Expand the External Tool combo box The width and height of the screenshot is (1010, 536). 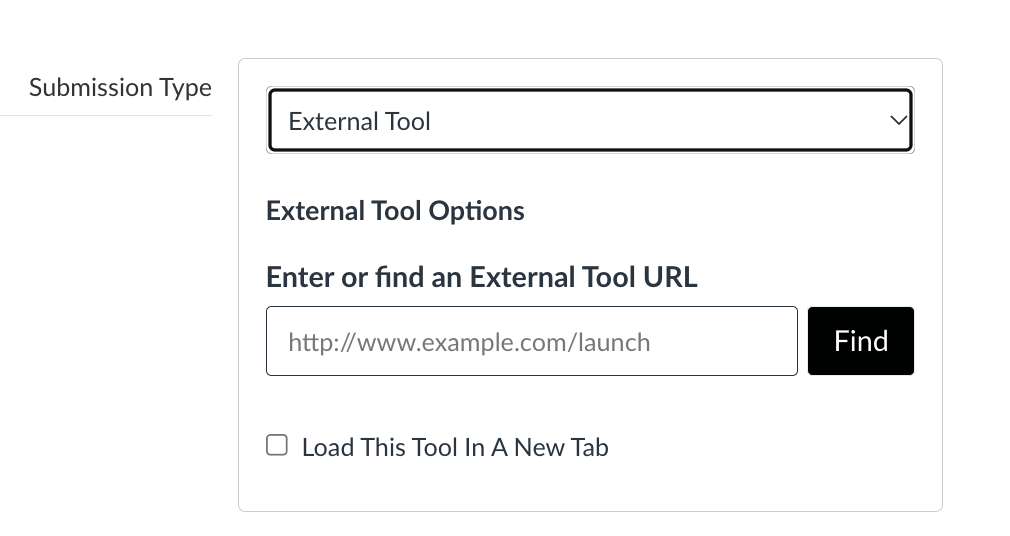click(590, 121)
